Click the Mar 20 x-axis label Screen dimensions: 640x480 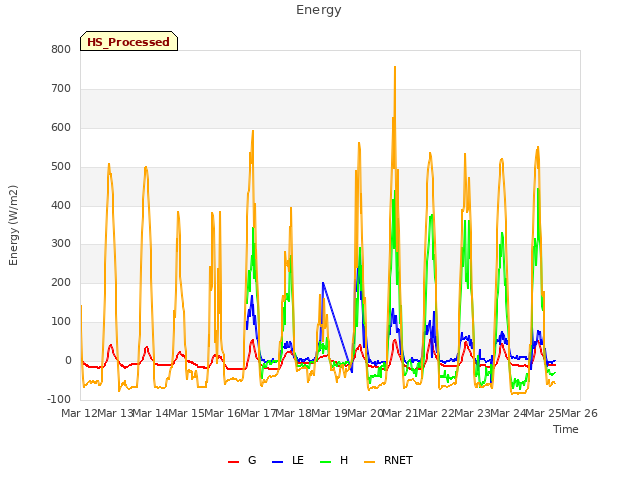click(x=365, y=413)
